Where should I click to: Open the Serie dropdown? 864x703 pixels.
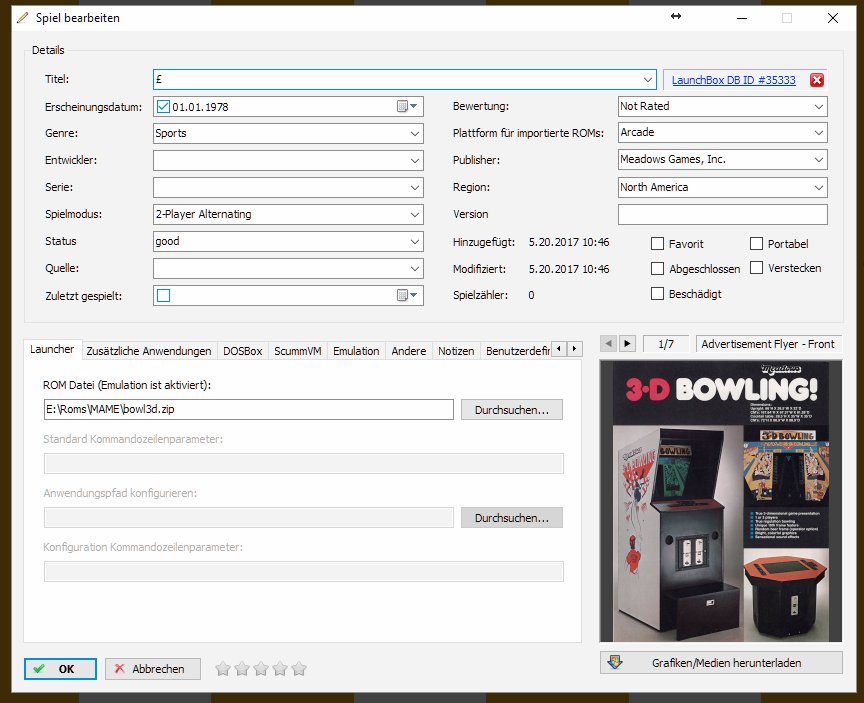click(x=415, y=187)
